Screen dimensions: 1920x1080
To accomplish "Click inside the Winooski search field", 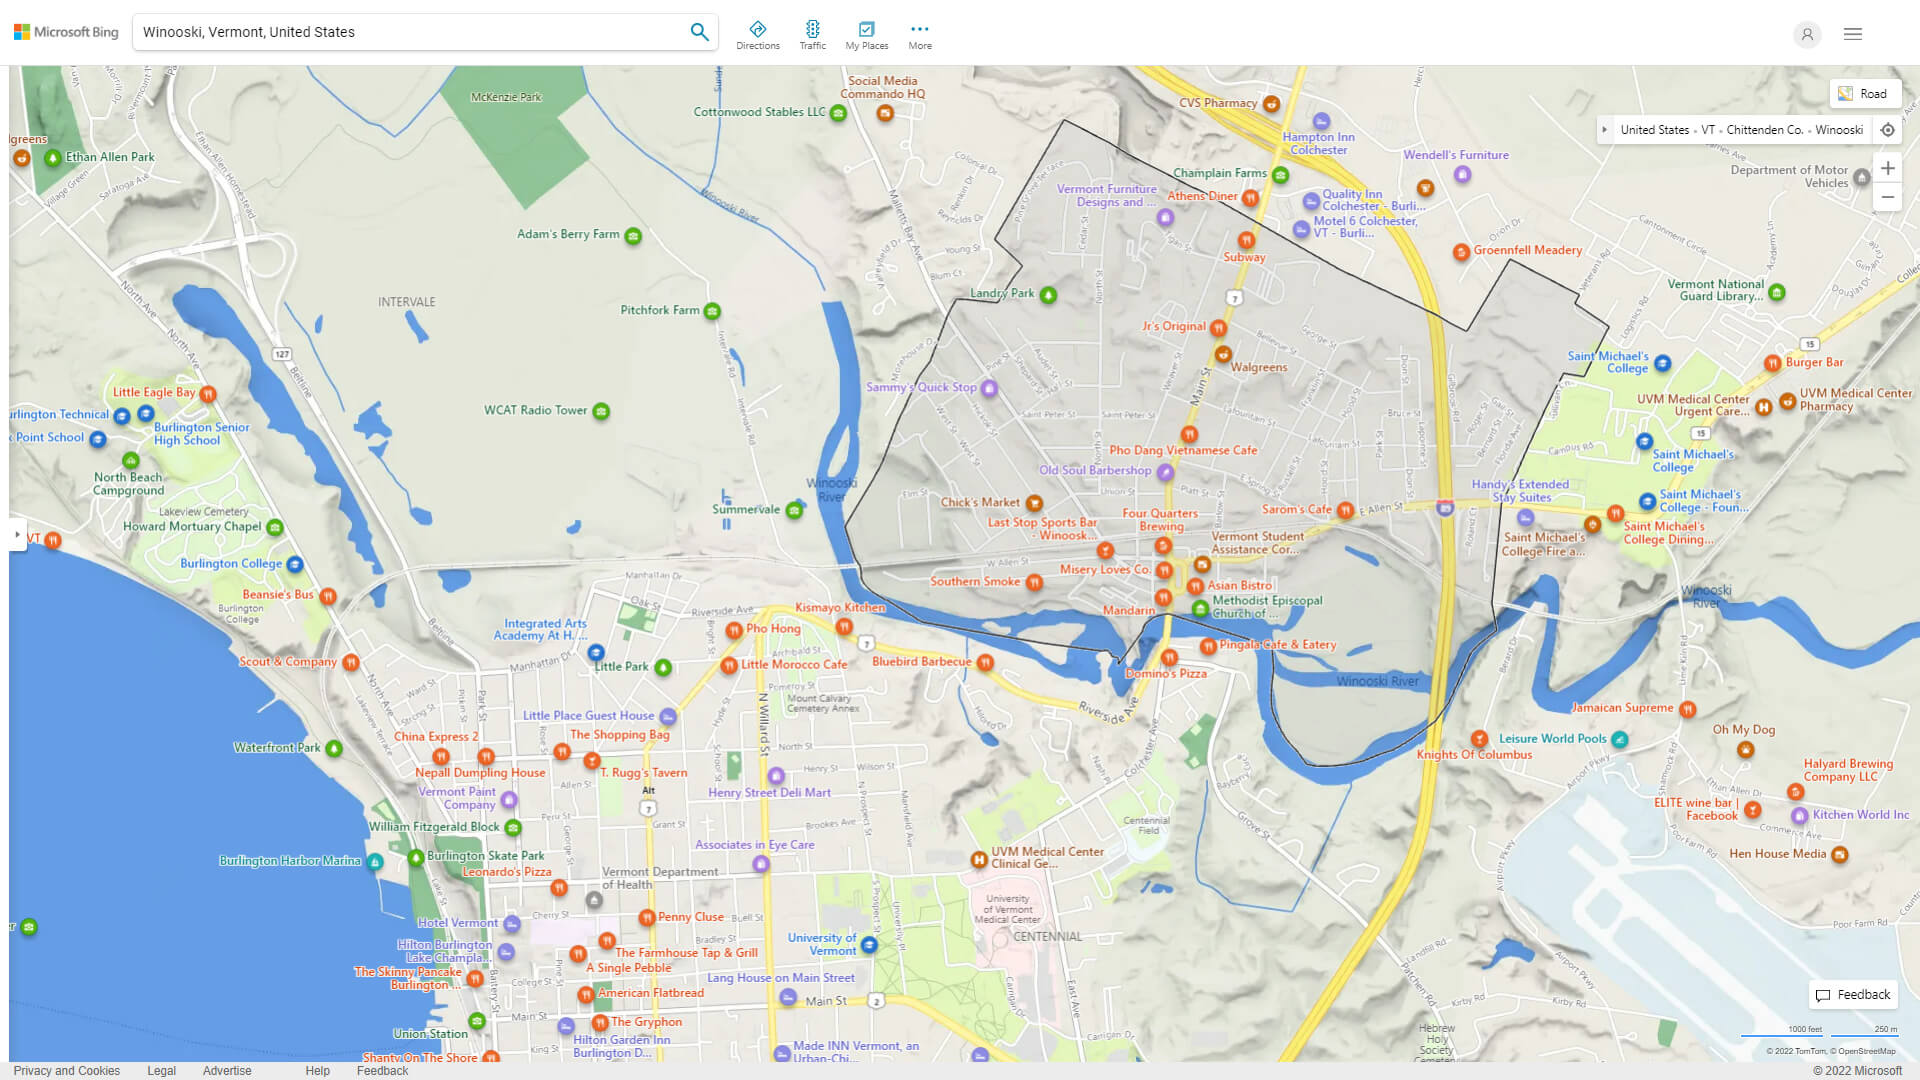I will (x=400, y=31).
